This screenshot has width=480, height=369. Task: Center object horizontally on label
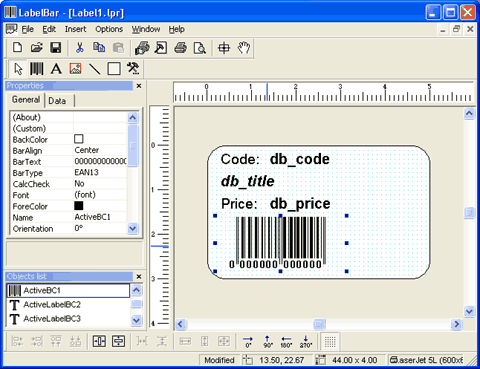click(x=99, y=341)
